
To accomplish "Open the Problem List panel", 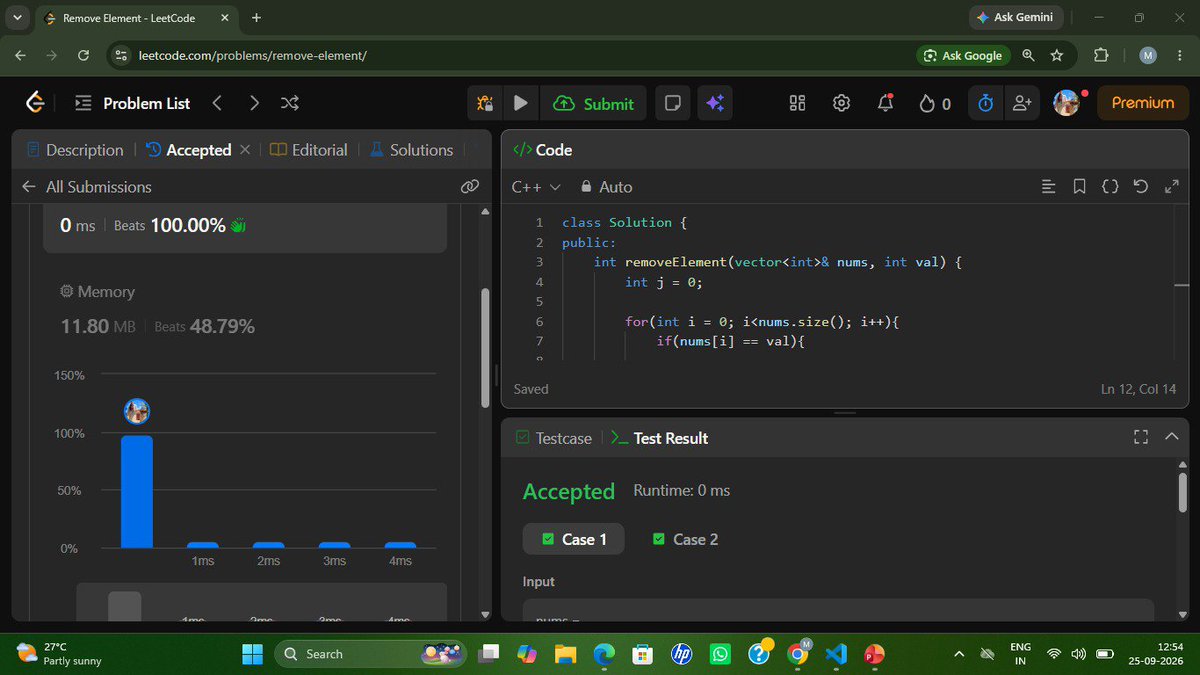I will (x=133, y=103).
